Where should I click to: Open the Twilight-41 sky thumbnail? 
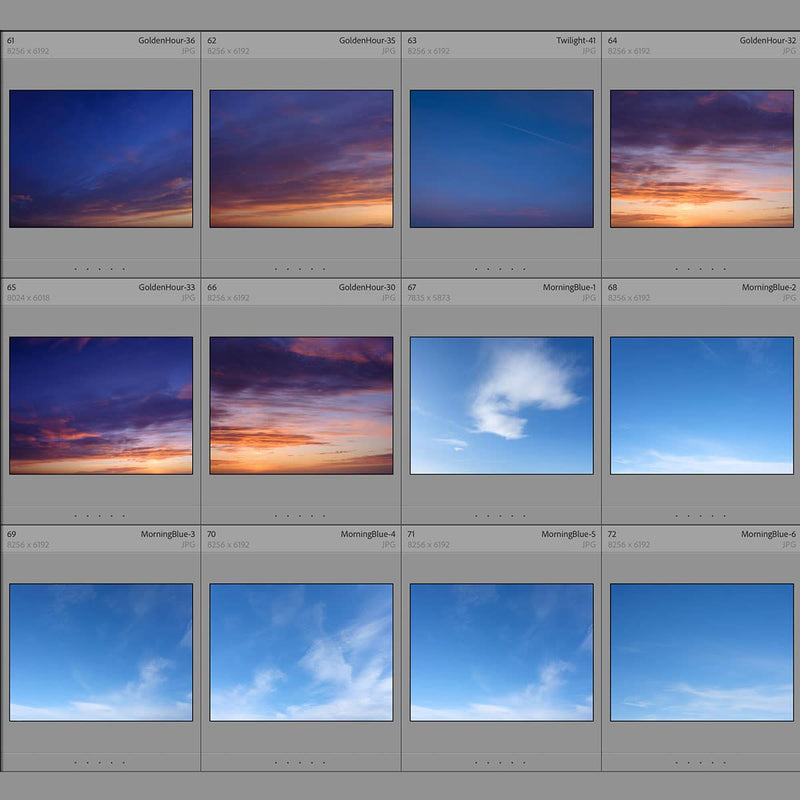[501, 159]
